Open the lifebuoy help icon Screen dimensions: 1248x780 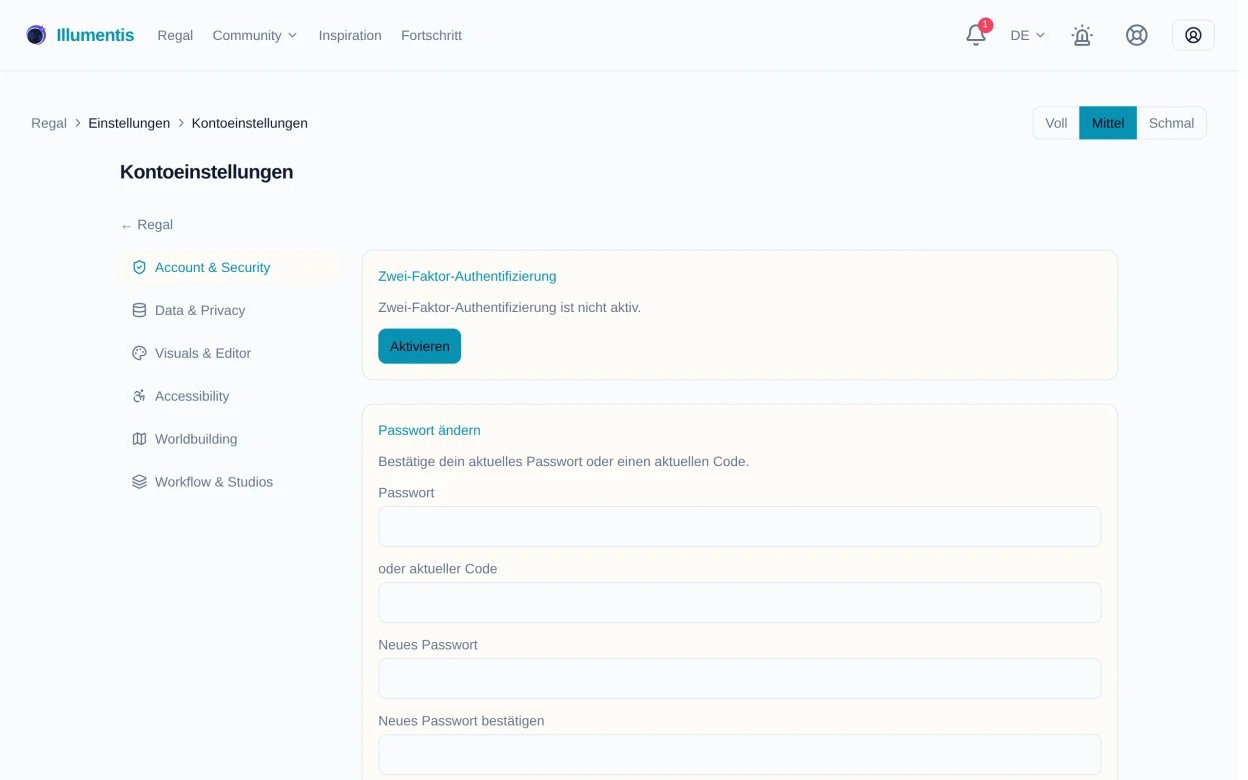pyautogui.click(x=1136, y=35)
